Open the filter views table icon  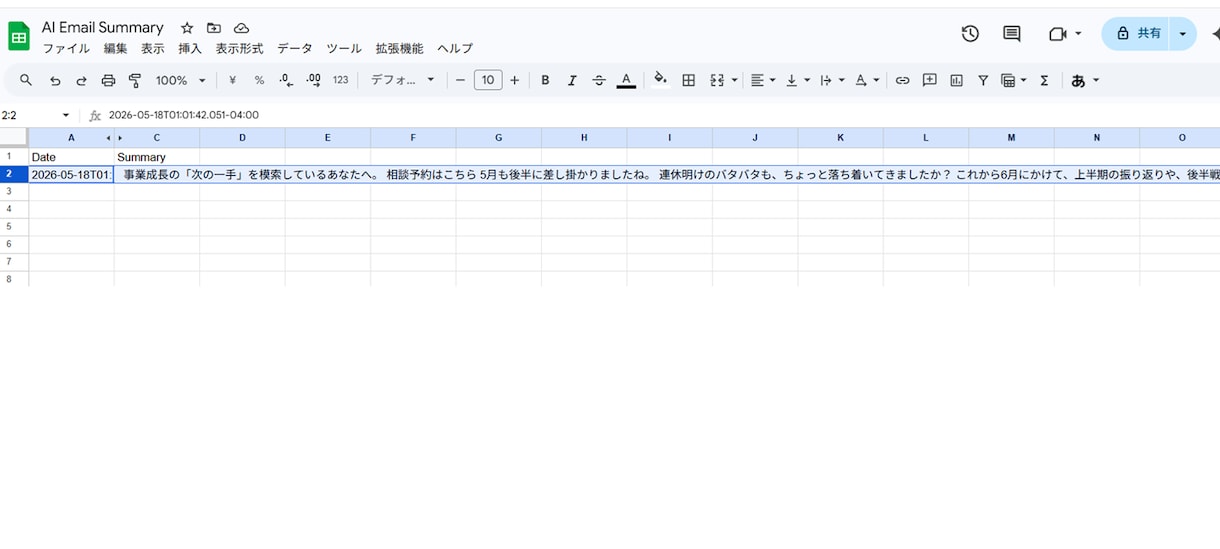pyautogui.click(x=1014, y=80)
